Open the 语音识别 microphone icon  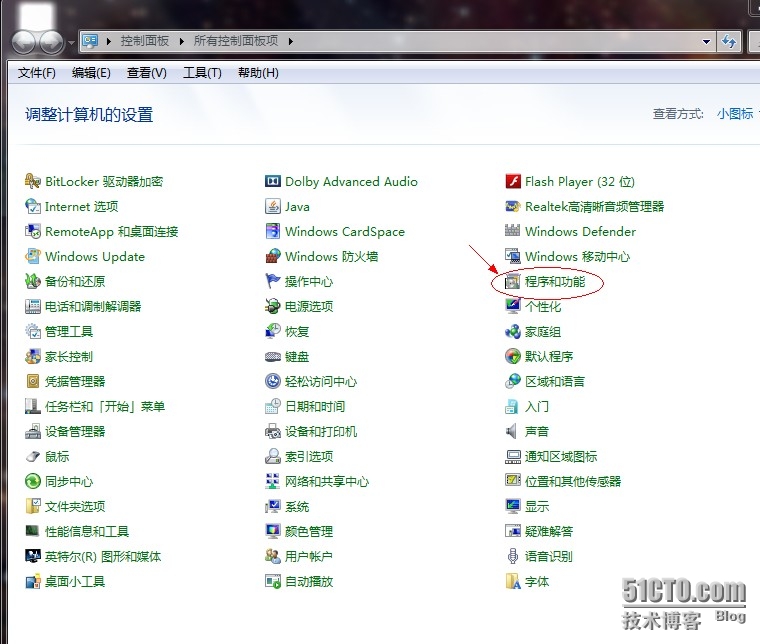tap(512, 556)
